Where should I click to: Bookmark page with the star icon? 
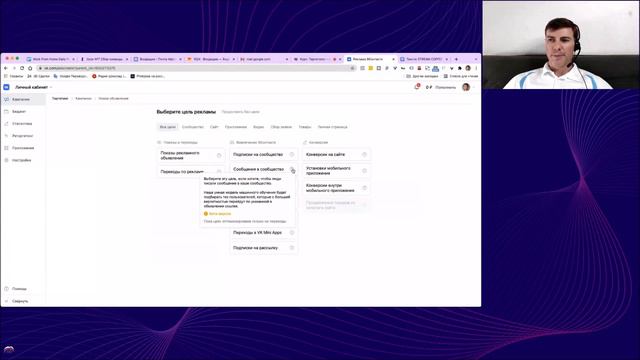click(352, 68)
